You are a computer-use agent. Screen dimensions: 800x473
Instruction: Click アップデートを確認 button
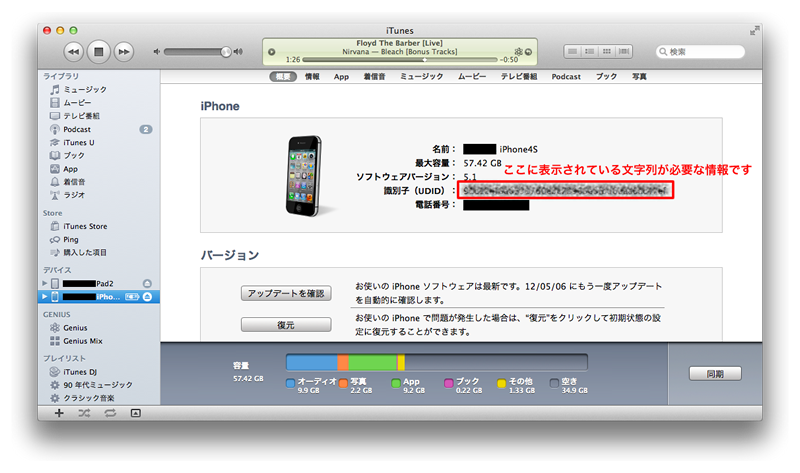[286, 293]
